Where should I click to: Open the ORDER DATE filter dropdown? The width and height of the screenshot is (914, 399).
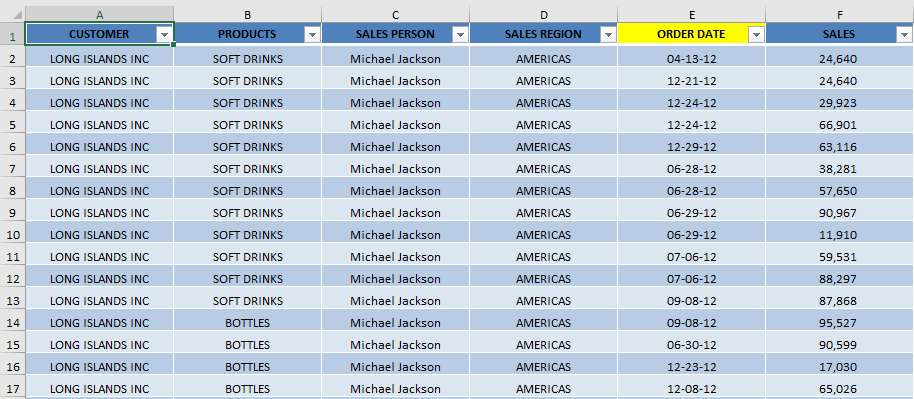click(x=757, y=35)
